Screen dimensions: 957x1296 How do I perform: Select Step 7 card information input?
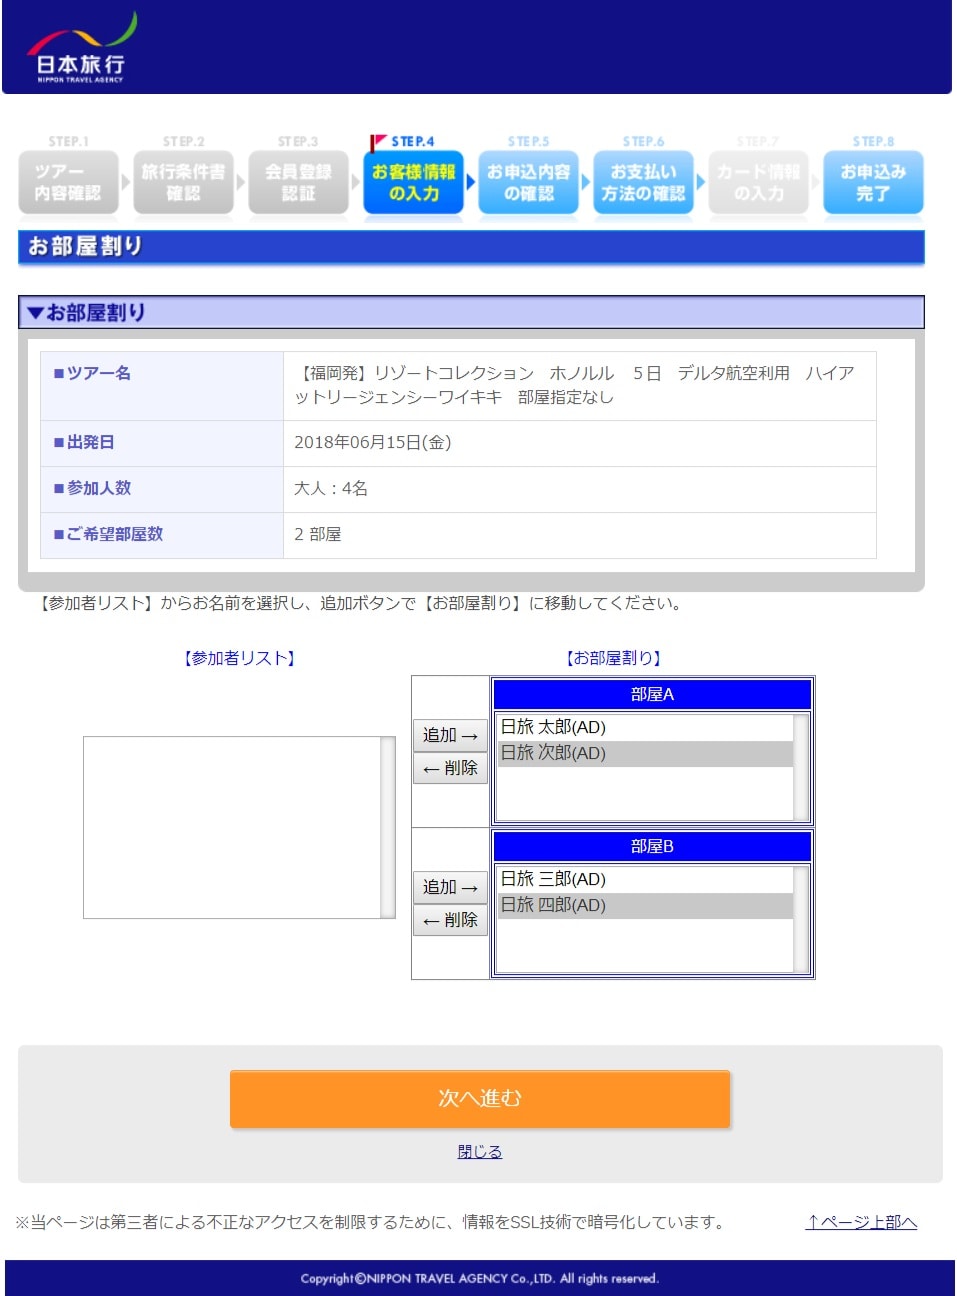[x=758, y=182]
